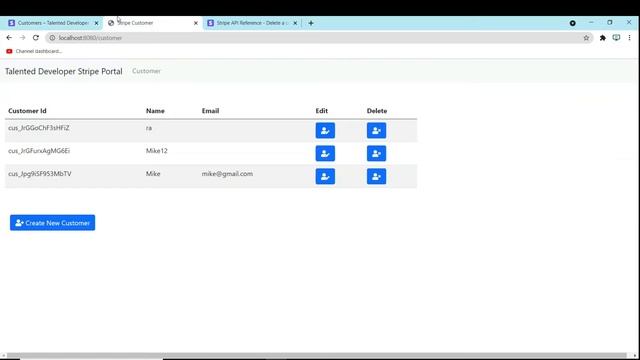Delete customer named ra
Image resolution: width=640 pixels, height=360 pixels.
[x=376, y=131]
